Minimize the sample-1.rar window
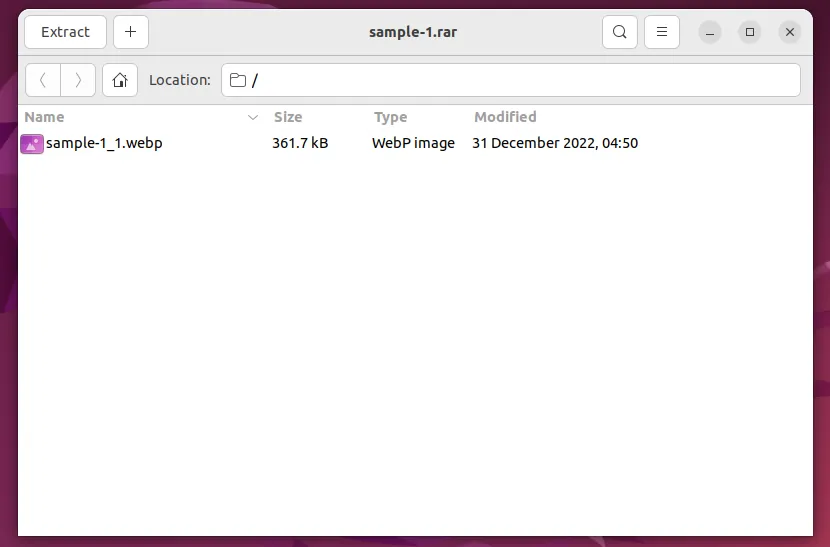This screenshot has width=830, height=547. pos(709,32)
